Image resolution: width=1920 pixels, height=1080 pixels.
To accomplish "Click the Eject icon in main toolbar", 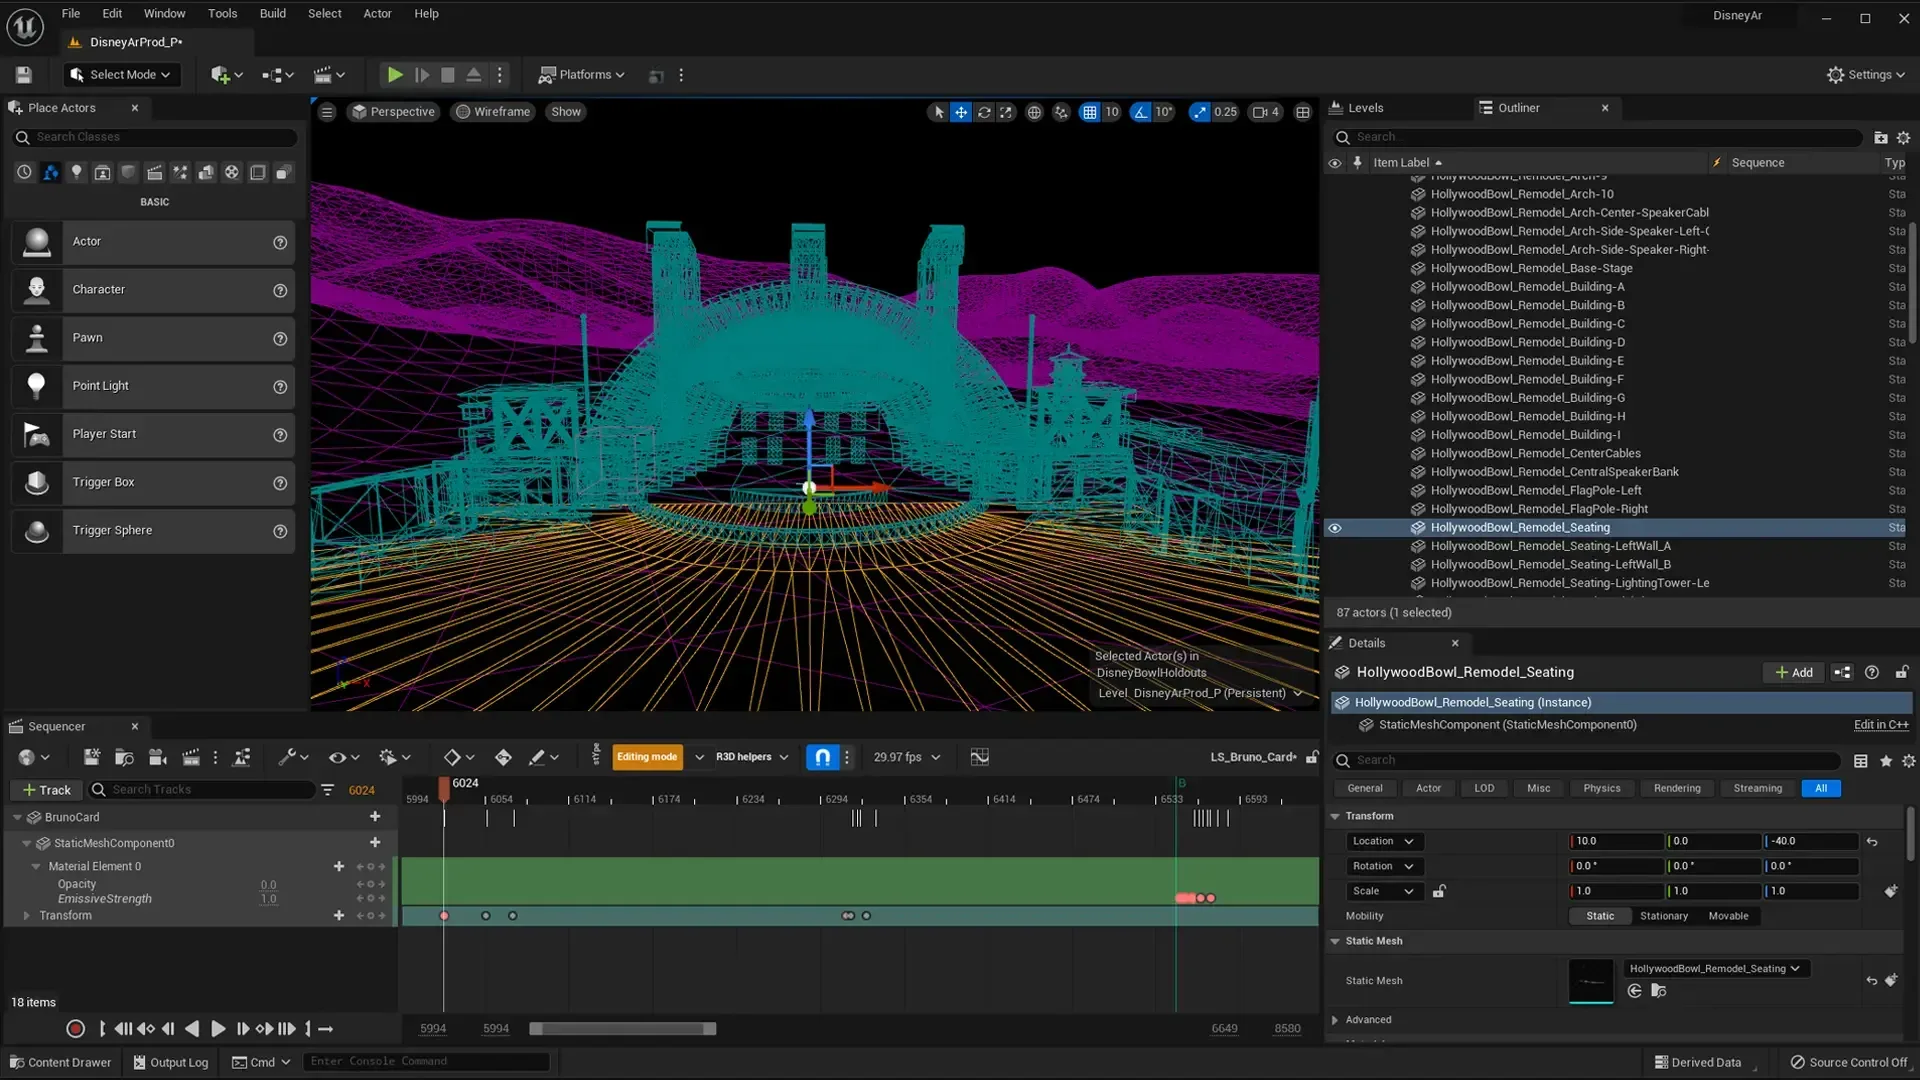I will point(474,75).
